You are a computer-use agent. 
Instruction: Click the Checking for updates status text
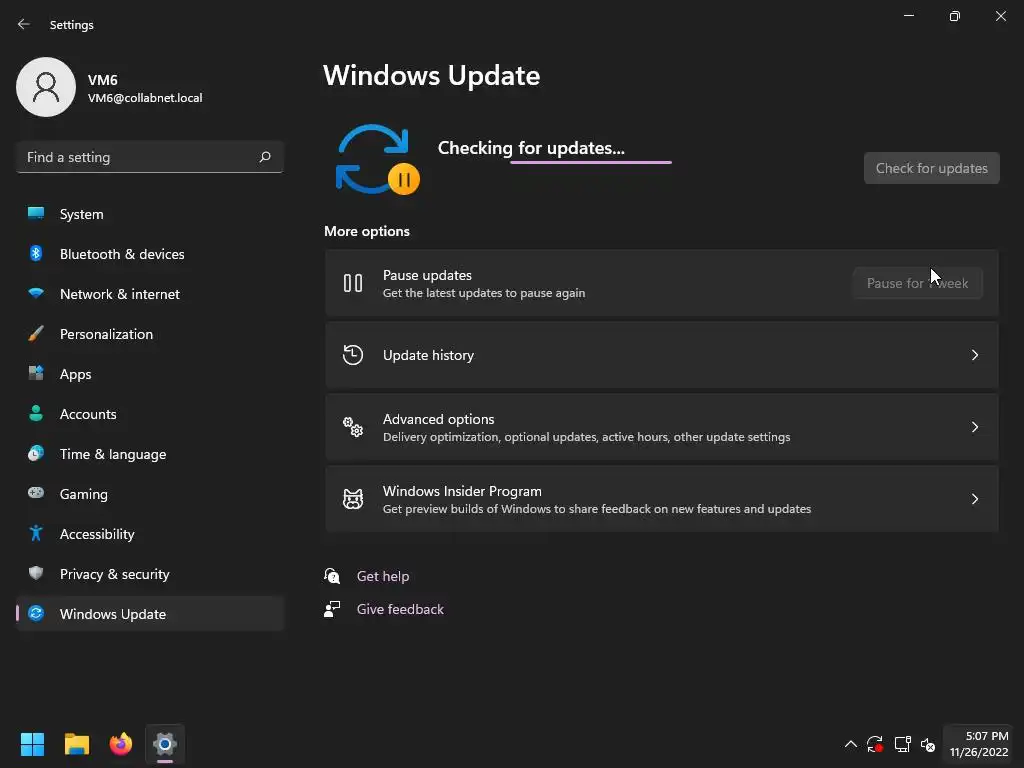point(531,148)
